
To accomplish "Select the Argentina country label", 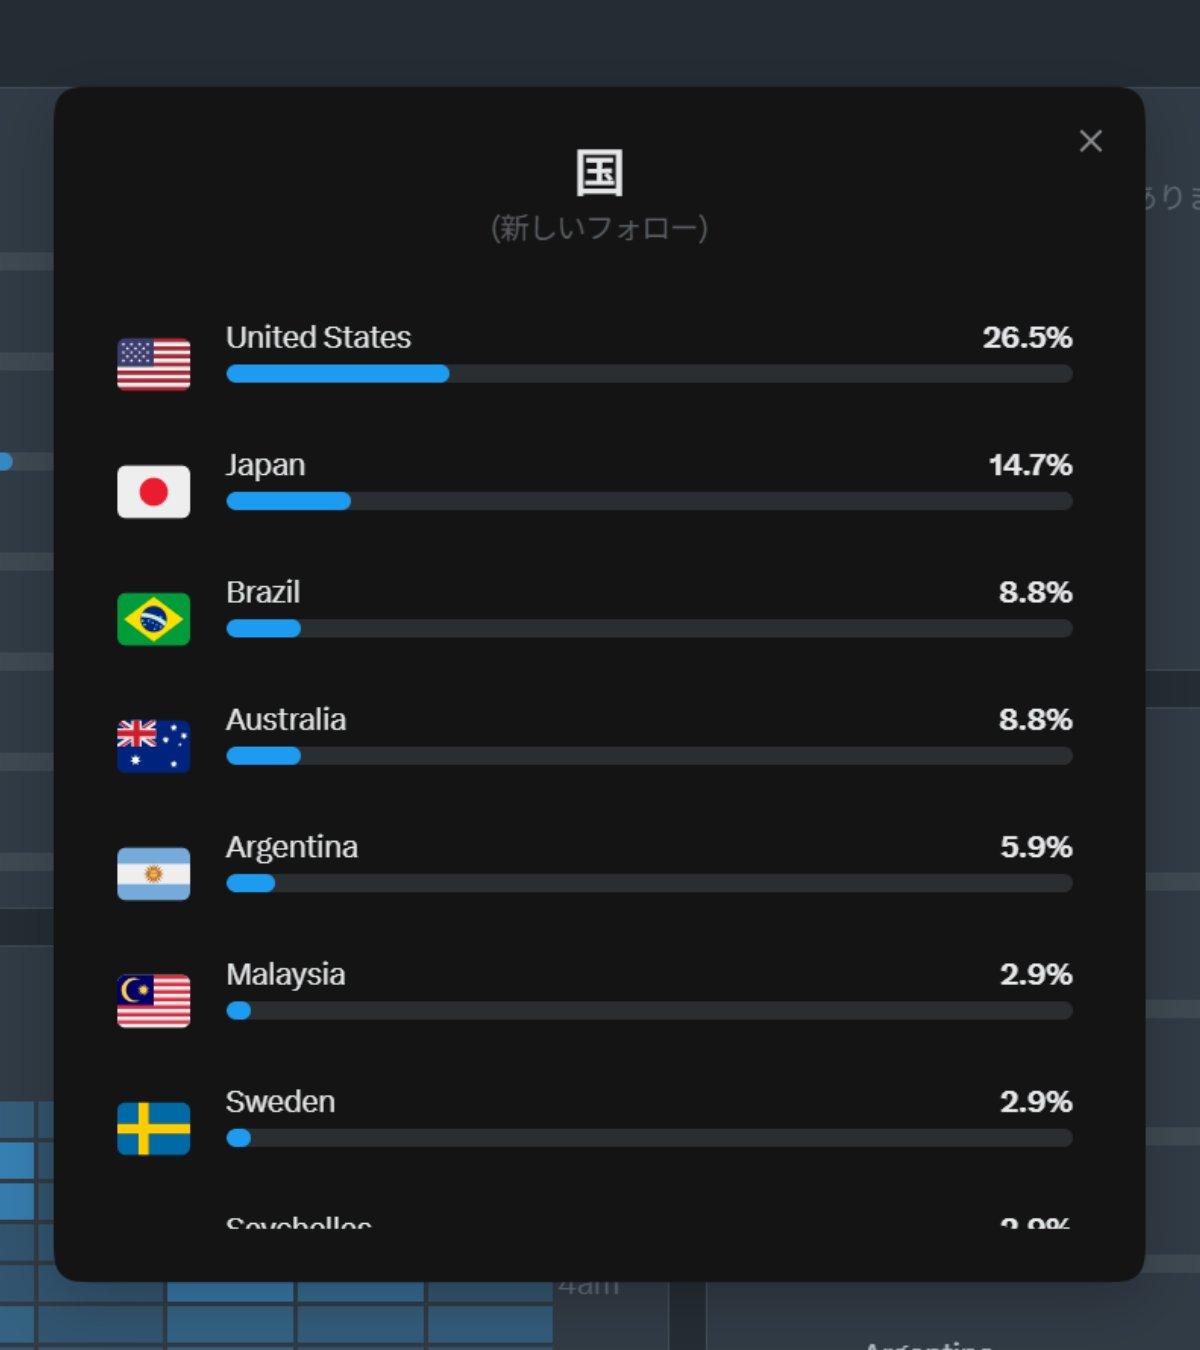I will [292, 847].
